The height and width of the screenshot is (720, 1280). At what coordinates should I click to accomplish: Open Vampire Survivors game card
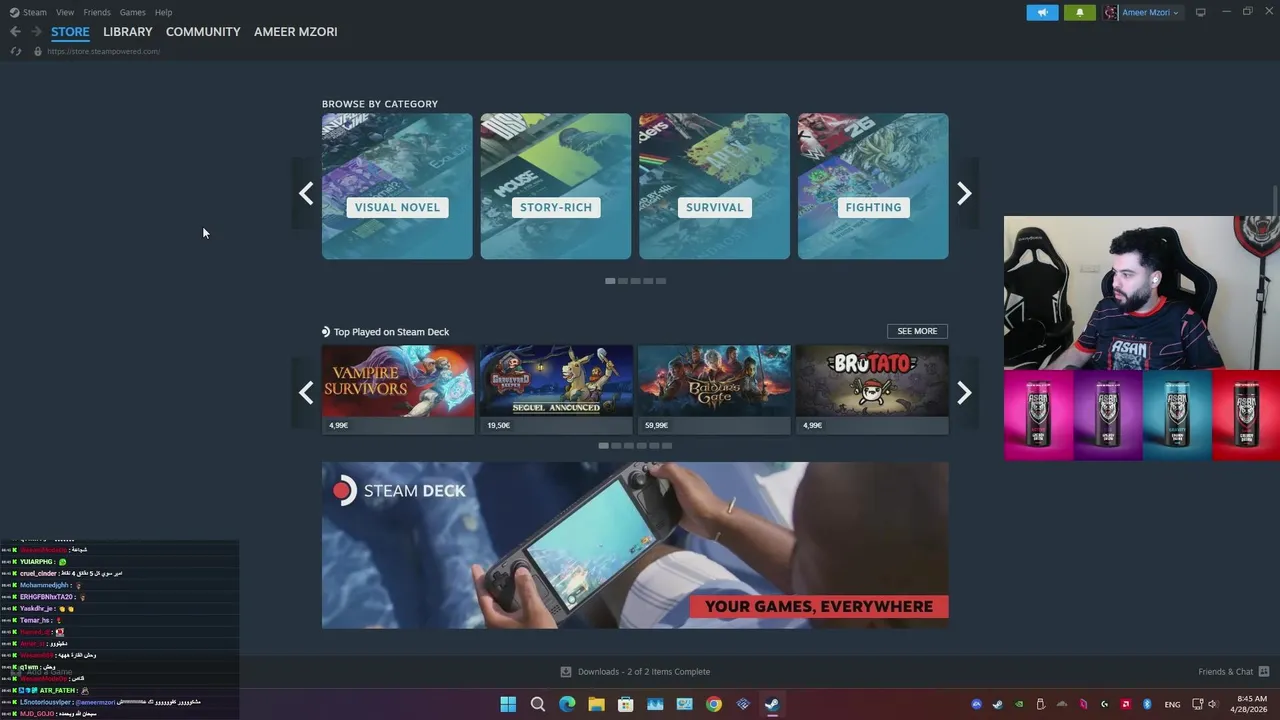398,390
